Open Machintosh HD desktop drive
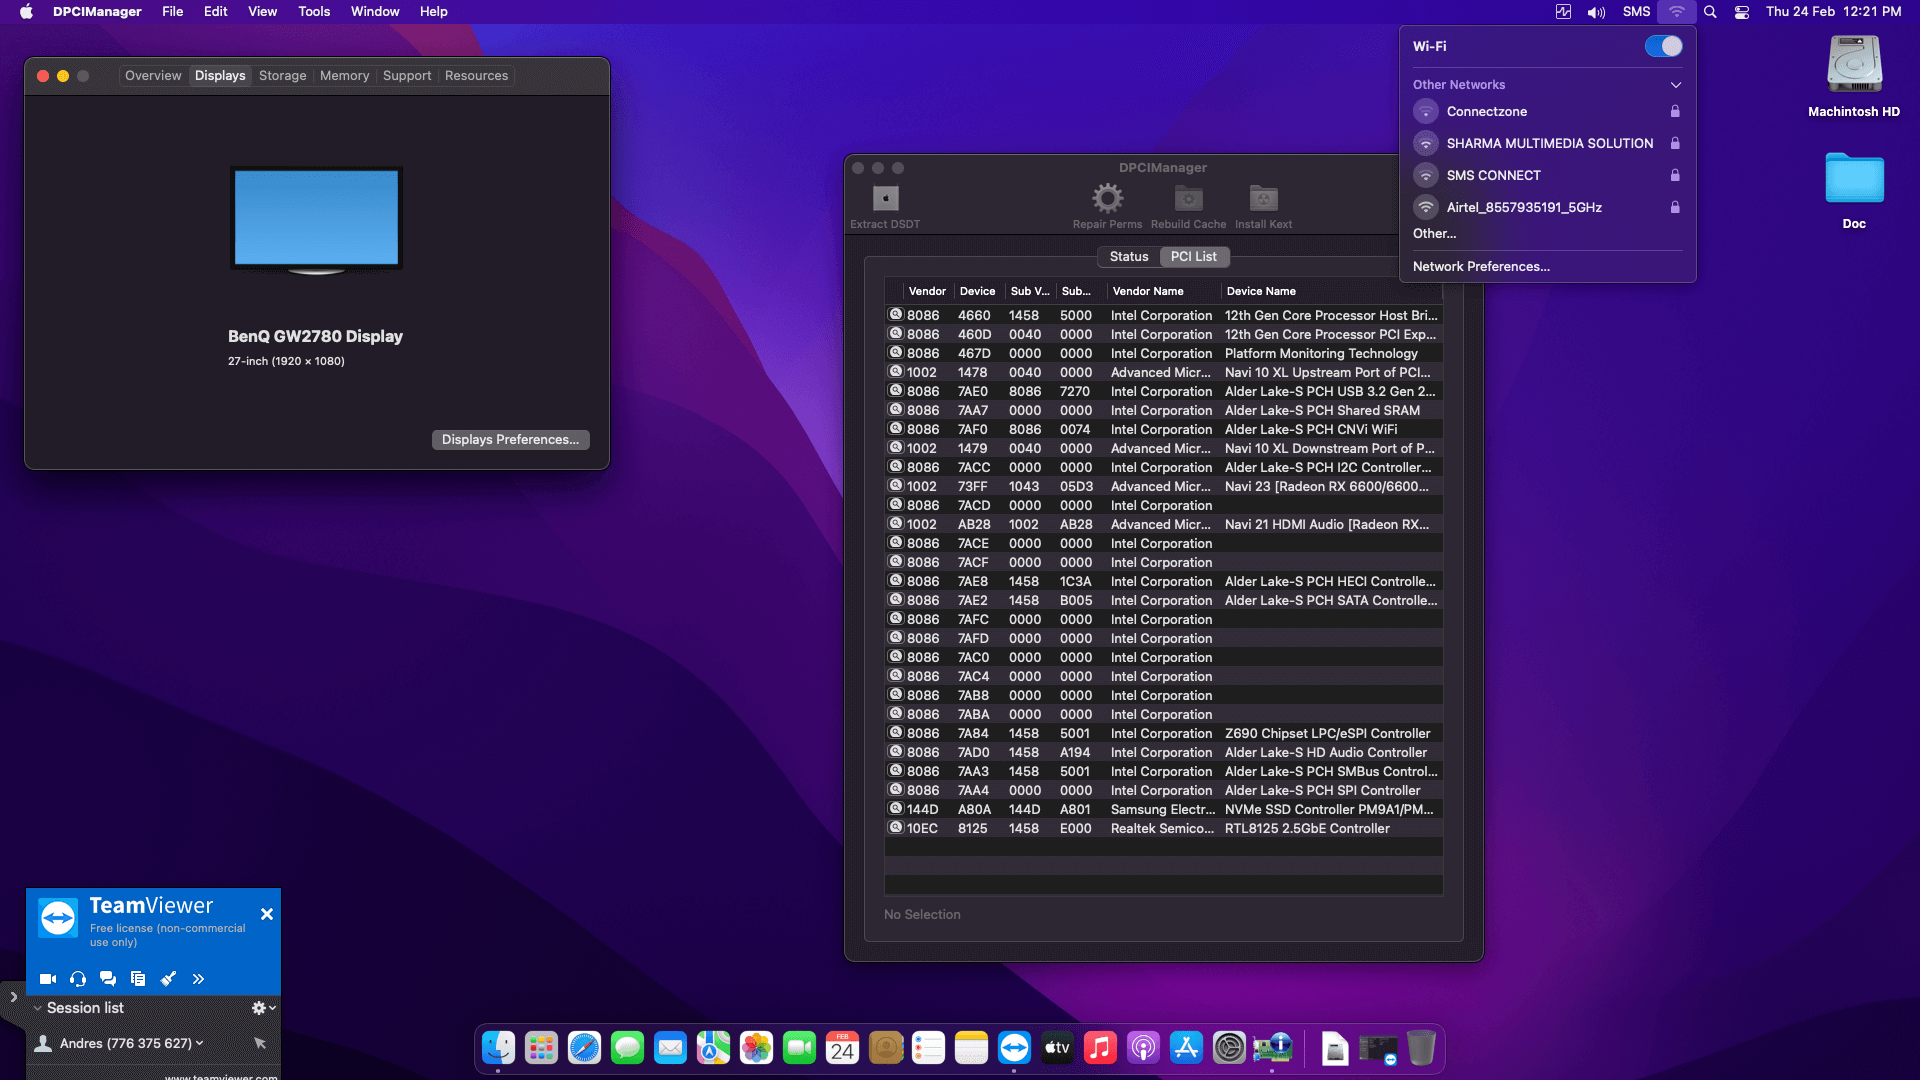Screen dimensions: 1920x1080 pos(1854,66)
